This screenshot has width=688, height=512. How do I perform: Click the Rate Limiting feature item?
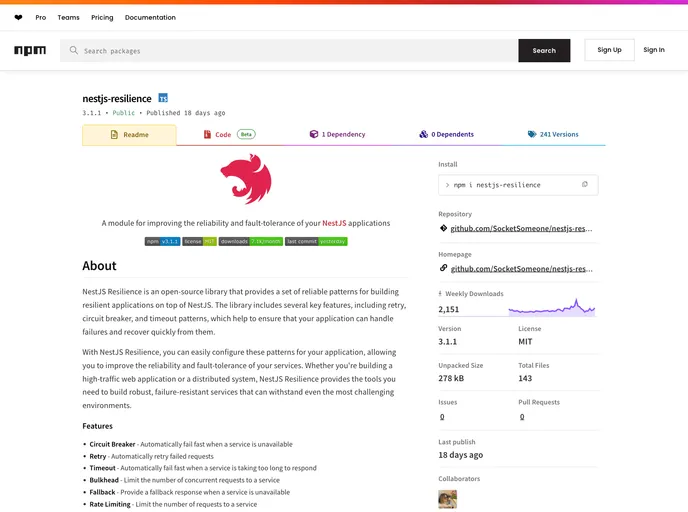173,504
